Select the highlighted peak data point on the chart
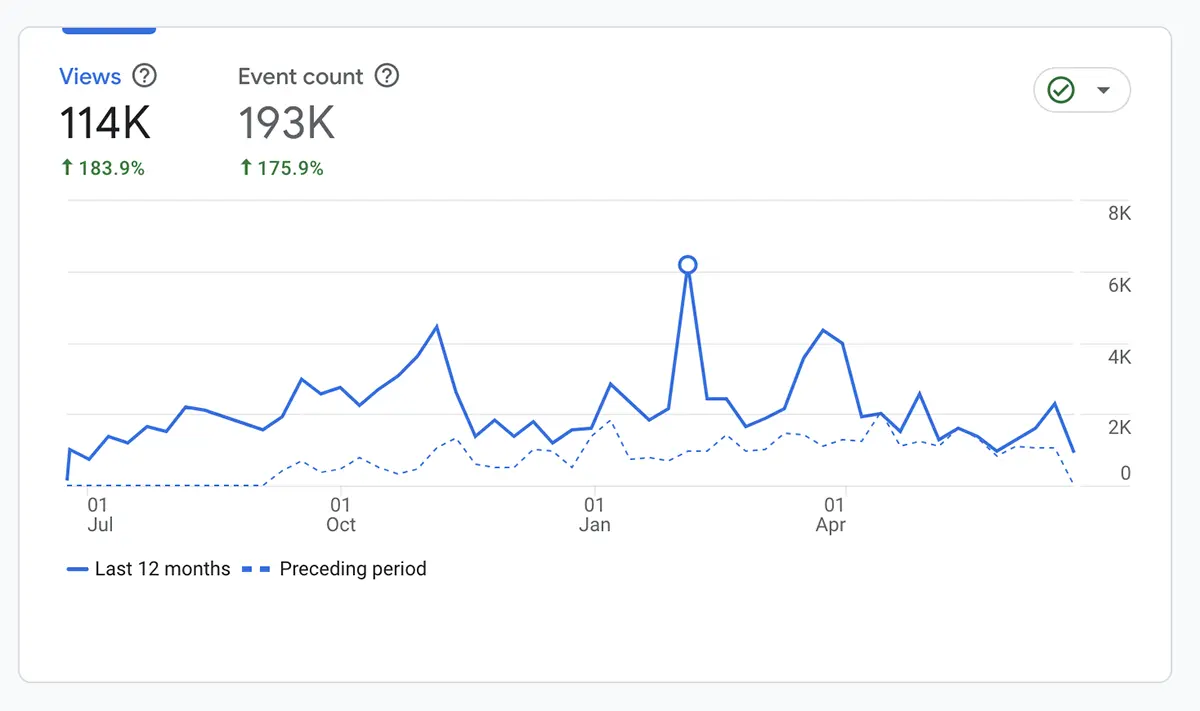The image size is (1200, 711). click(687, 264)
